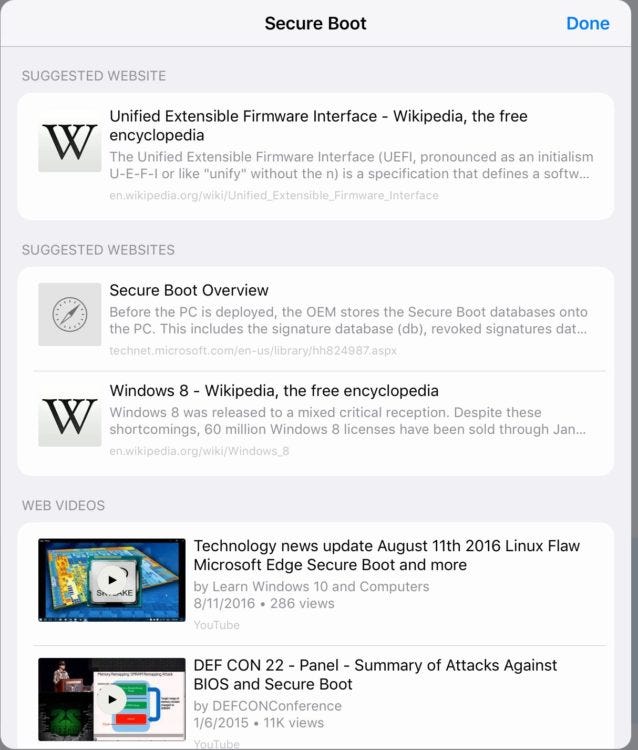Click the Safari compass icon for Secure Boot Overview
This screenshot has height=750, width=638.
pyautogui.click(x=70, y=314)
